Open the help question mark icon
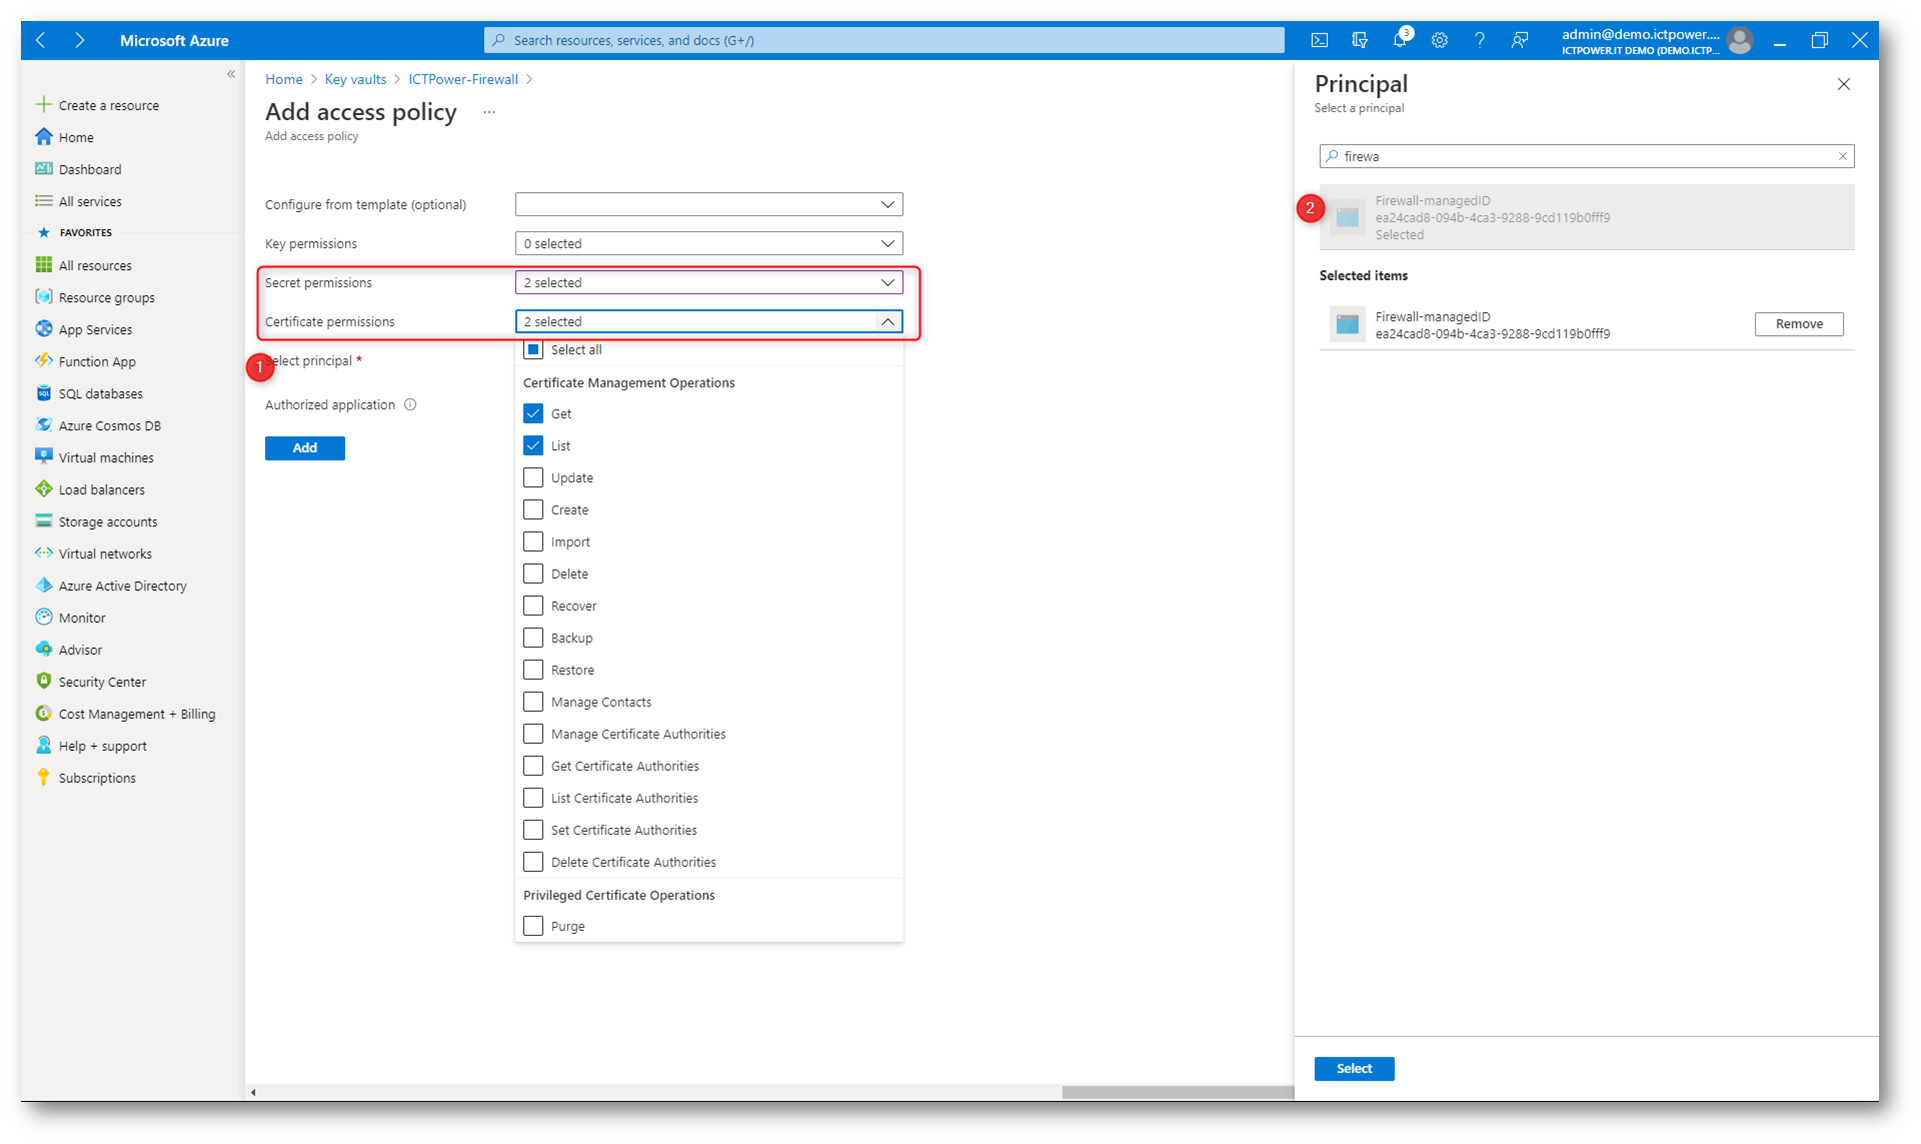This screenshot has height=1144, width=1921. 1479,40
